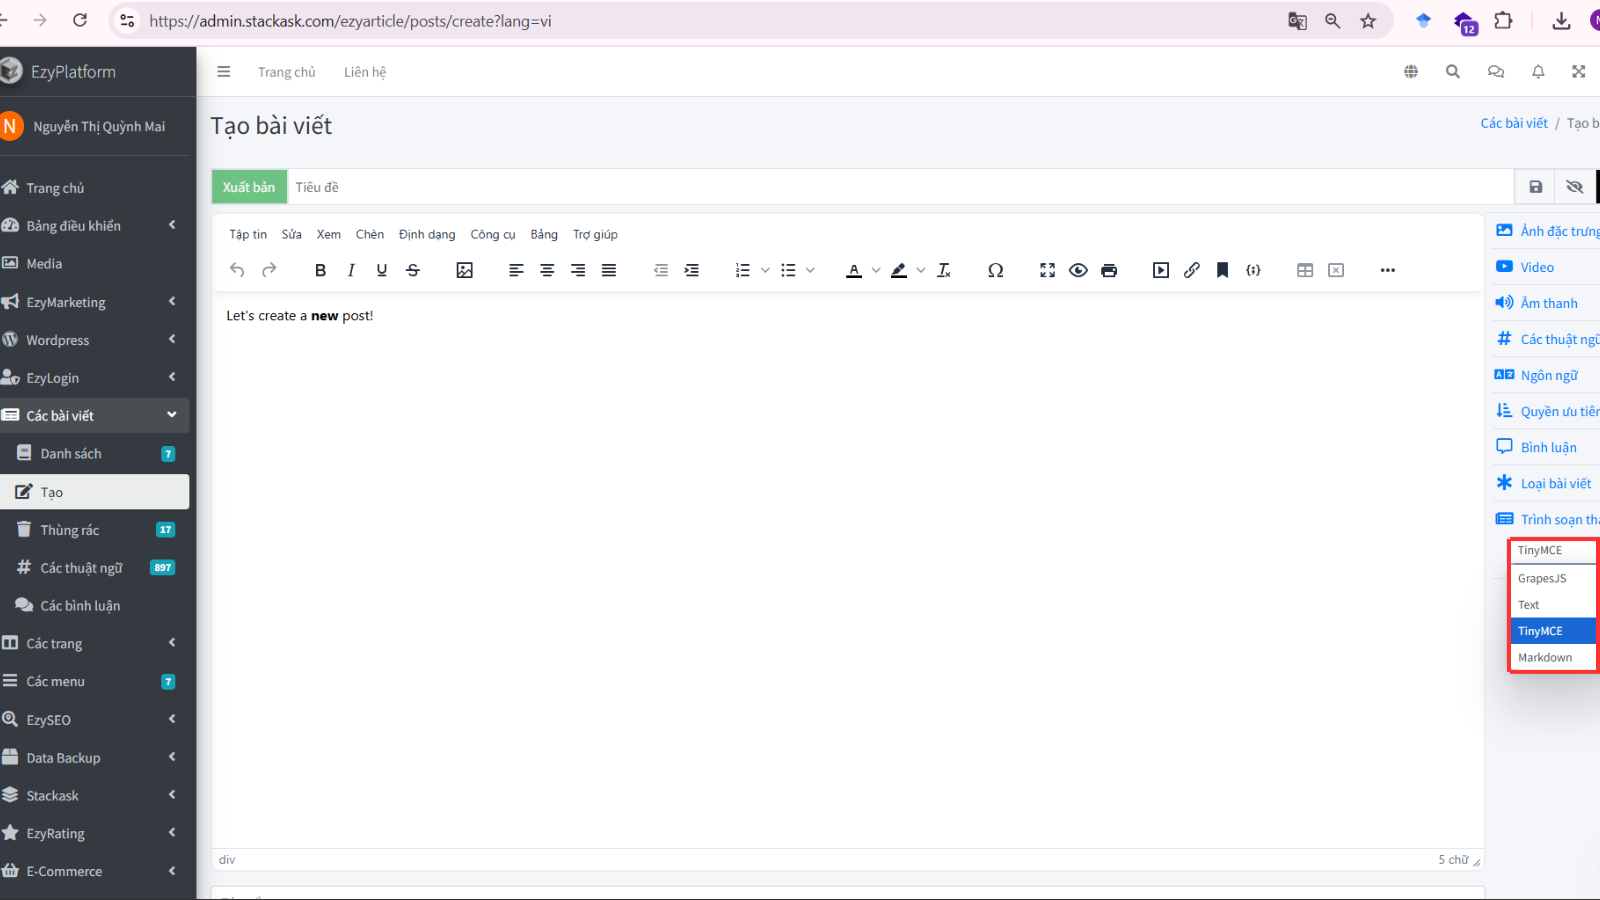Insert an anchor bookmark

[1222, 270]
